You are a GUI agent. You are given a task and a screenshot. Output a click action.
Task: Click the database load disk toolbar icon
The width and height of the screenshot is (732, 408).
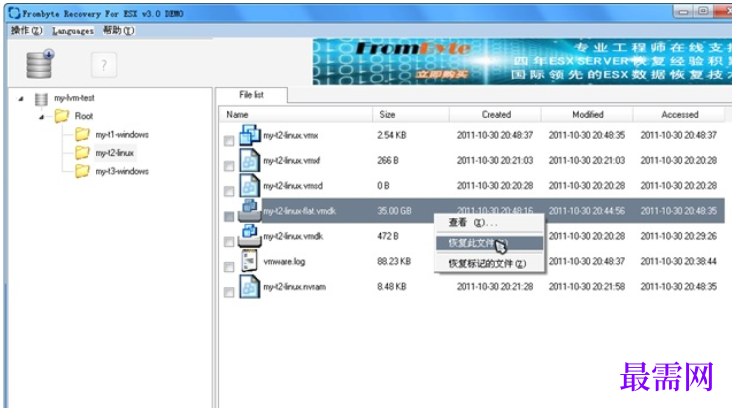pos(40,63)
